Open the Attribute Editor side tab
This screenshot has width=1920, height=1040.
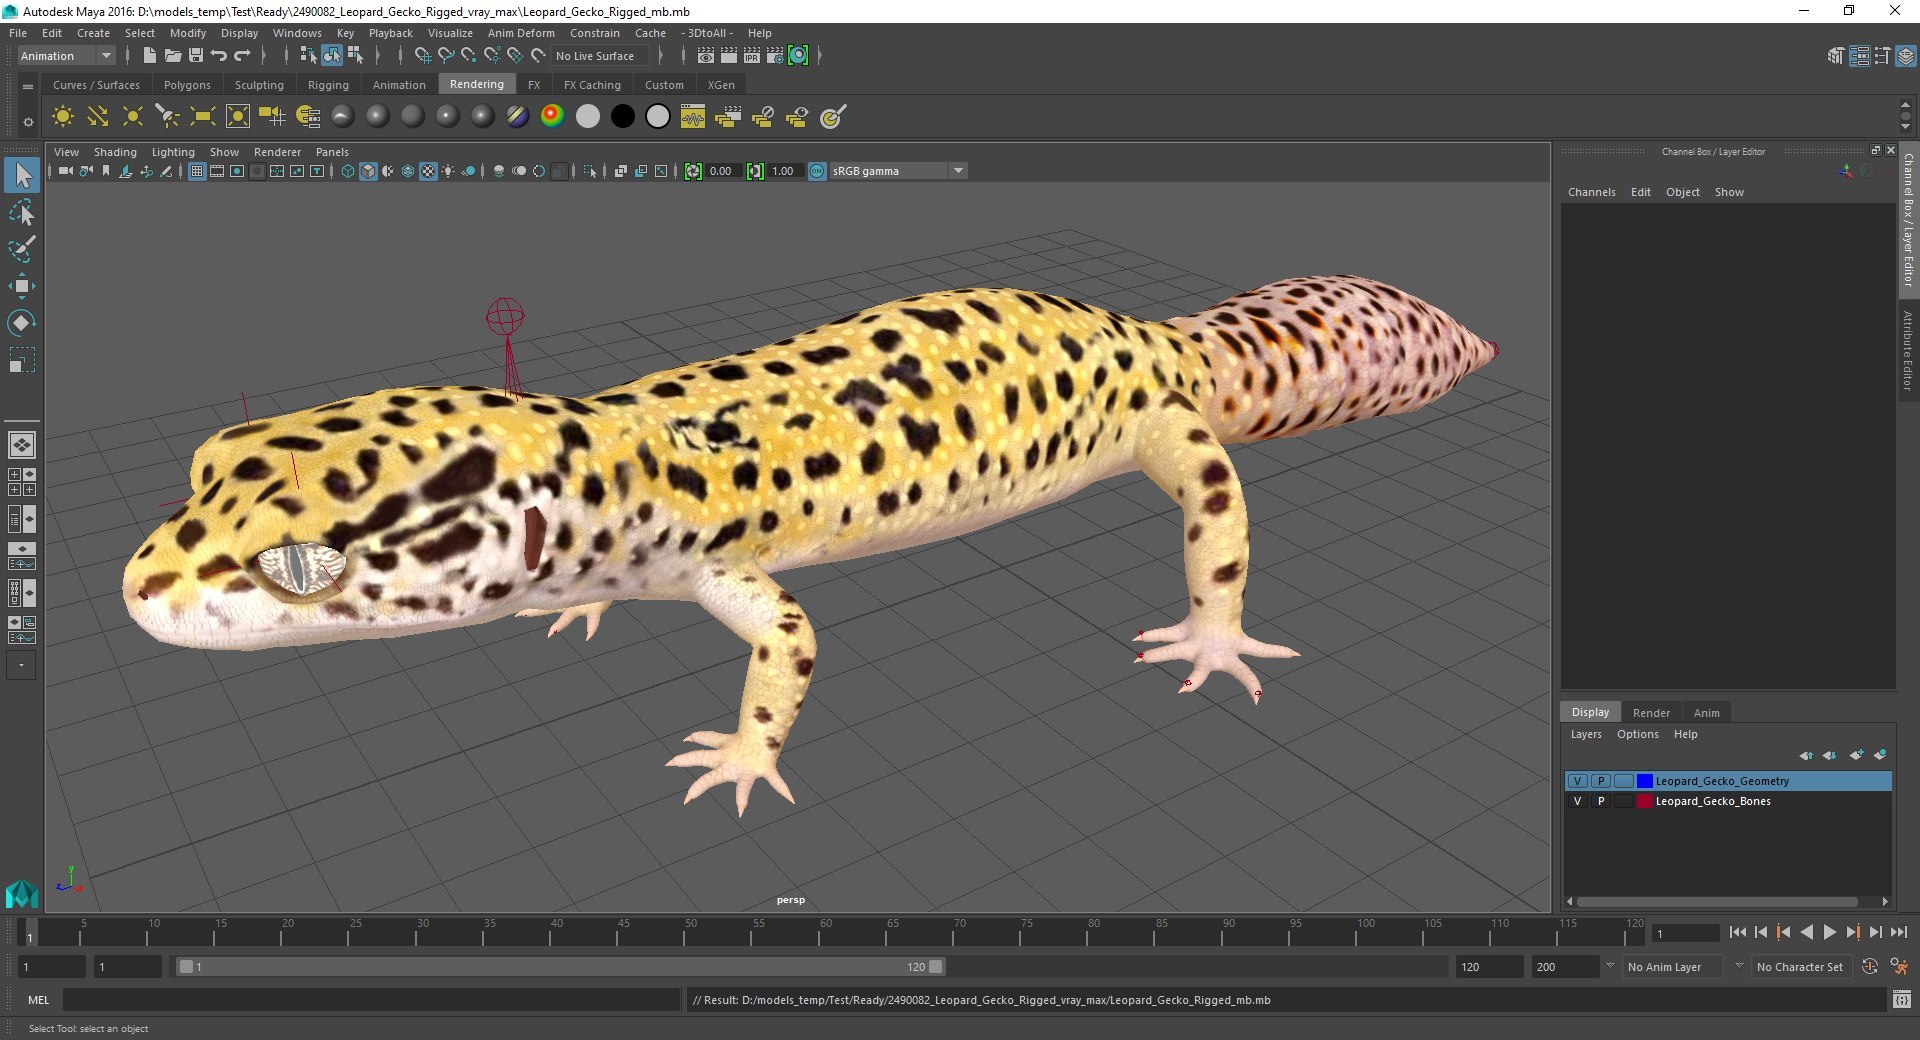(x=1909, y=350)
